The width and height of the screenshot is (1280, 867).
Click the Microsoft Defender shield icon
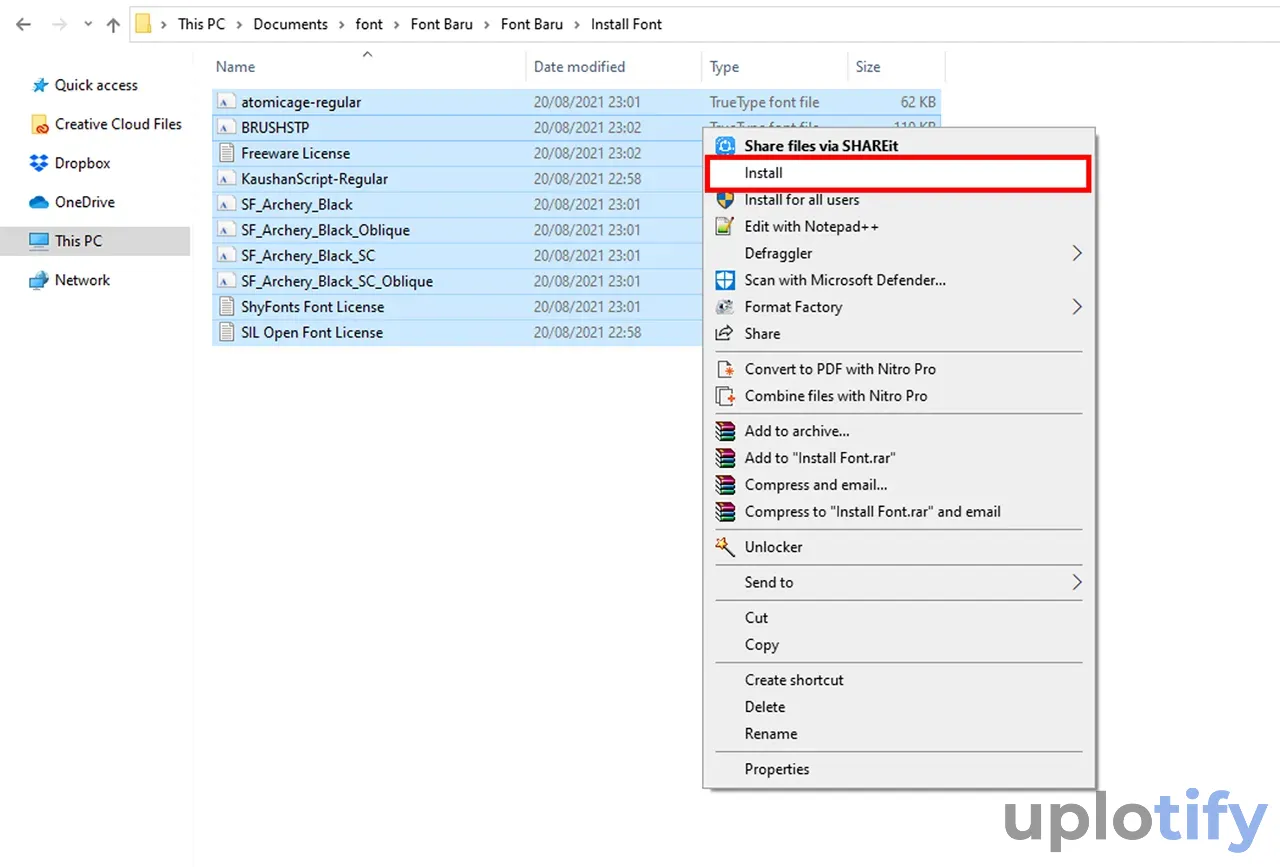[726, 280]
